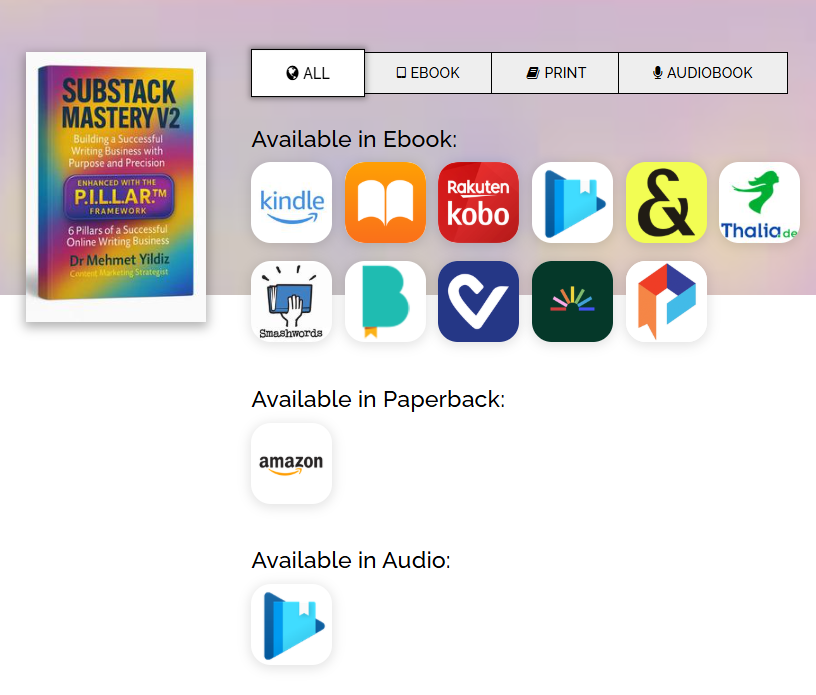Select the Rakuten Kobo store icon
Image resolution: width=816 pixels, height=695 pixels.
tap(479, 203)
